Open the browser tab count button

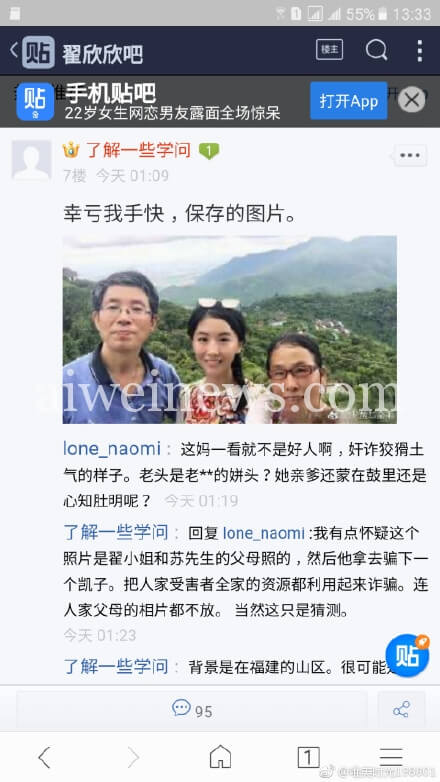[x=308, y=757]
